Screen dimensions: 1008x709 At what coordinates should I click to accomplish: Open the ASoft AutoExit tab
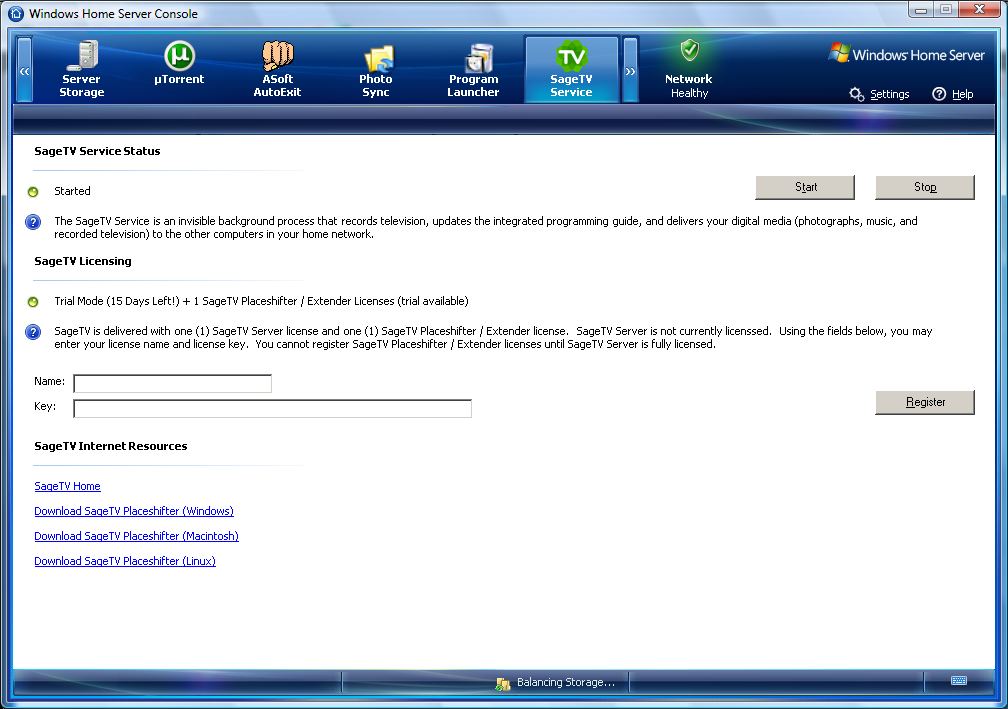click(x=277, y=69)
